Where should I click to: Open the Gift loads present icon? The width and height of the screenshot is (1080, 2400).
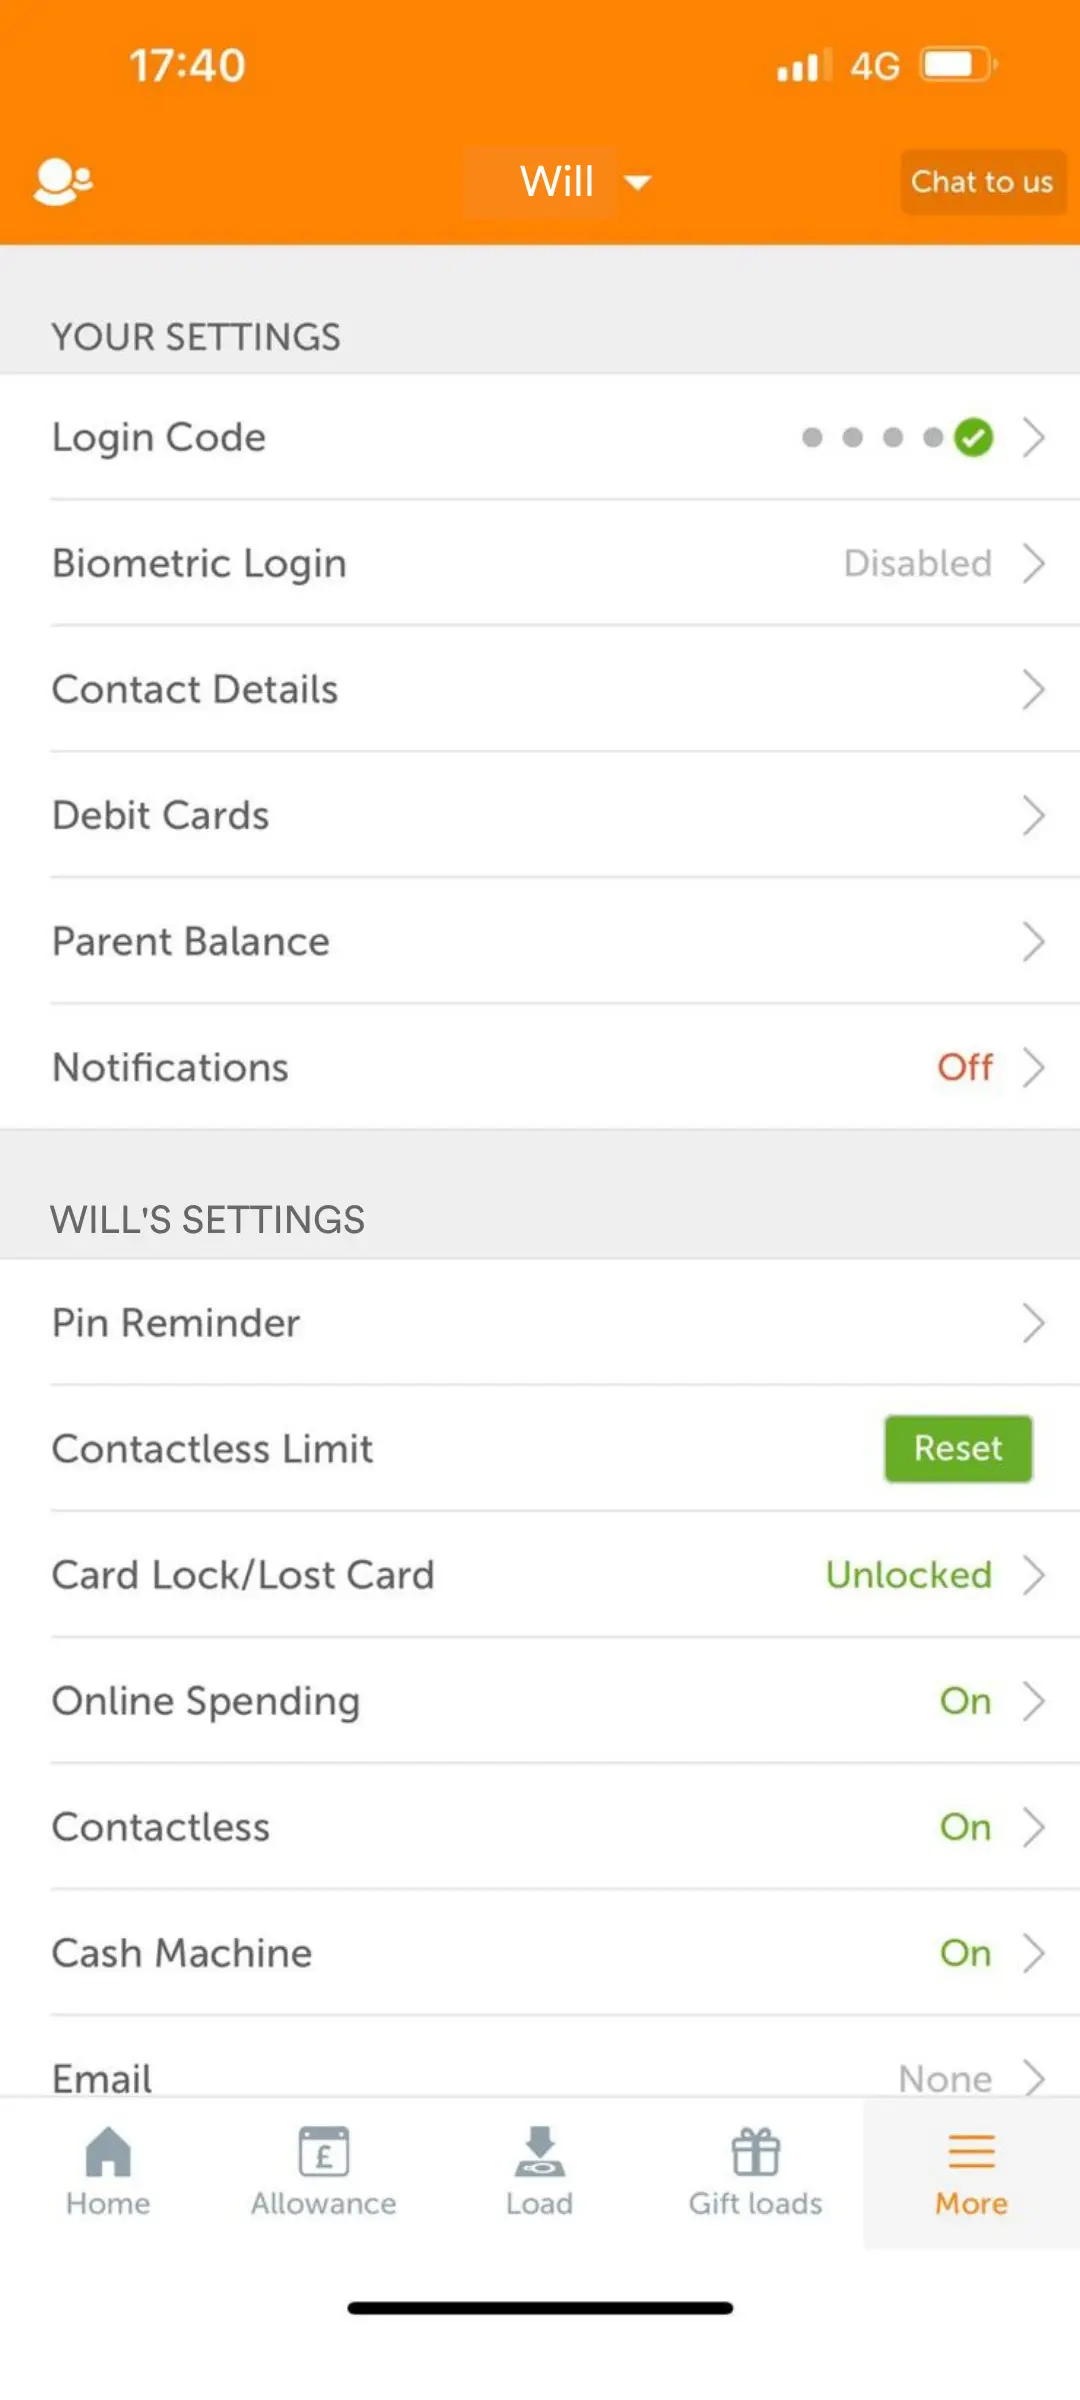[756, 2152]
